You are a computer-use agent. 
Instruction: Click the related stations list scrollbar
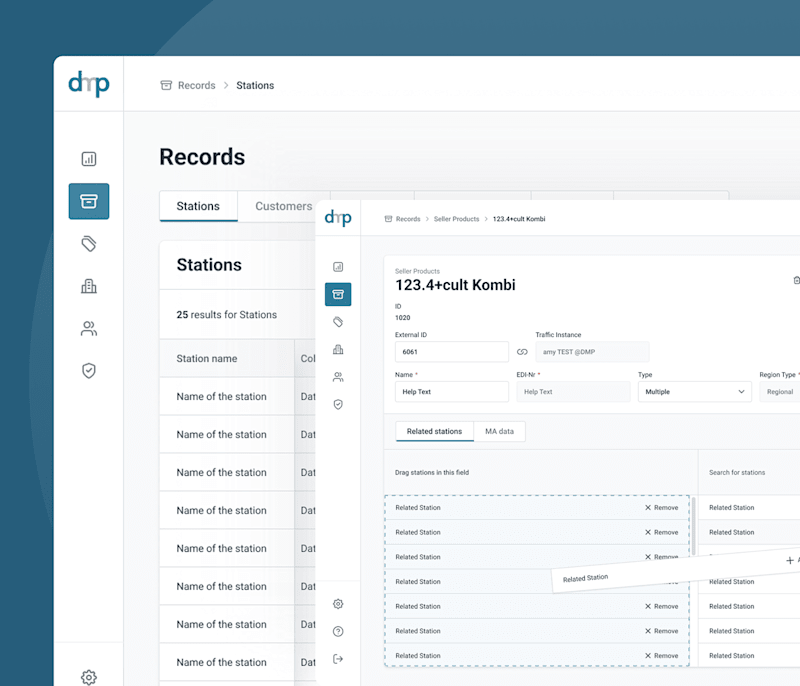pyautogui.click(x=693, y=526)
